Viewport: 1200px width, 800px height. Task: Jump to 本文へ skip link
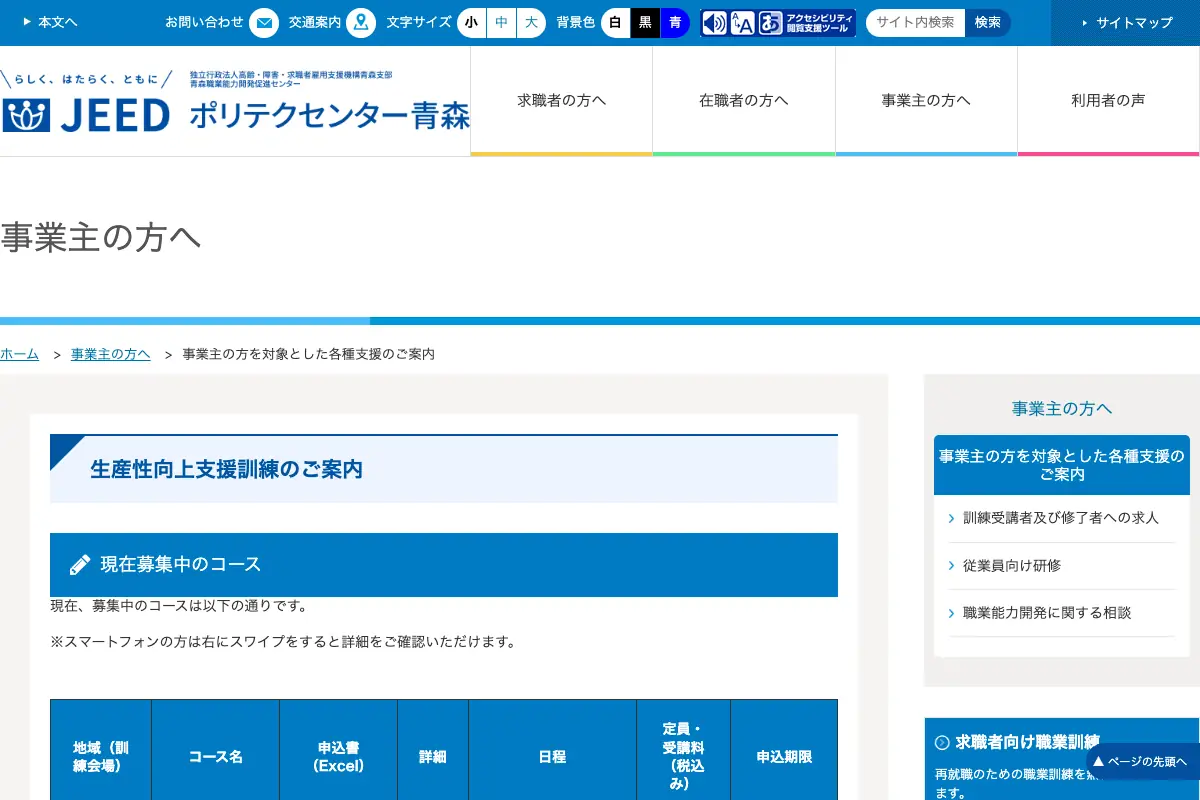pos(50,22)
